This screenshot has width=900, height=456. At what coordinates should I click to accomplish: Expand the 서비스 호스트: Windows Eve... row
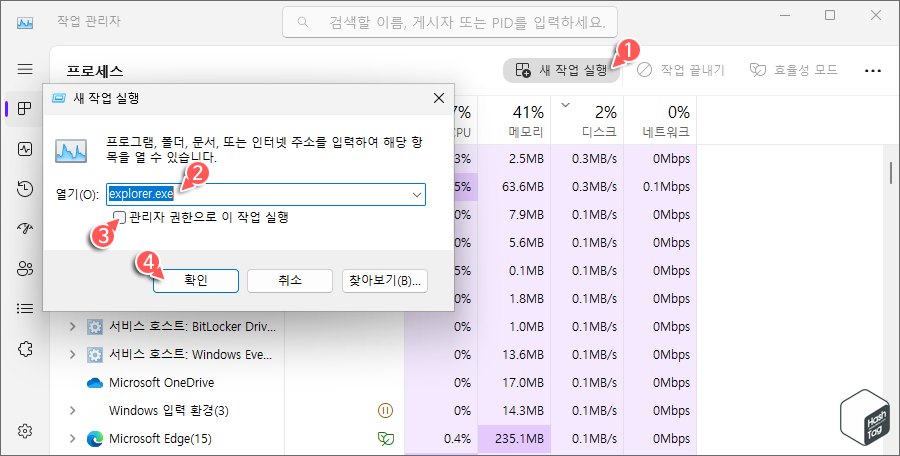72,354
